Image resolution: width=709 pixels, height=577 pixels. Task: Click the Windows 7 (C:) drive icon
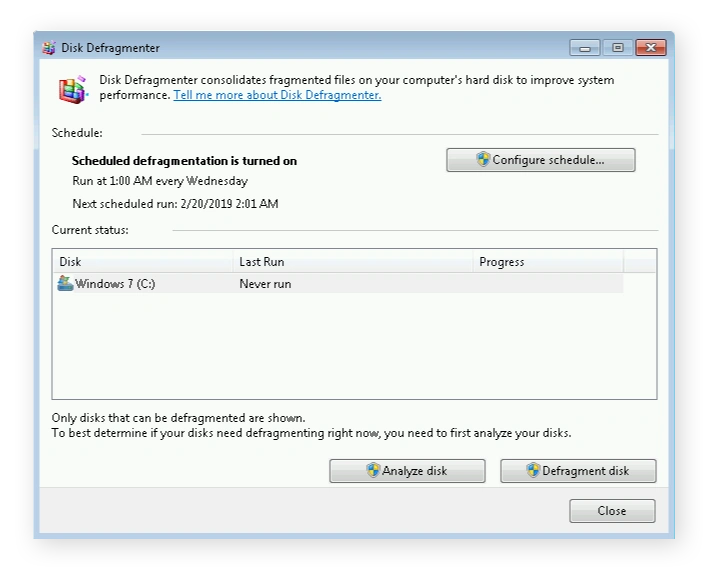point(65,284)
